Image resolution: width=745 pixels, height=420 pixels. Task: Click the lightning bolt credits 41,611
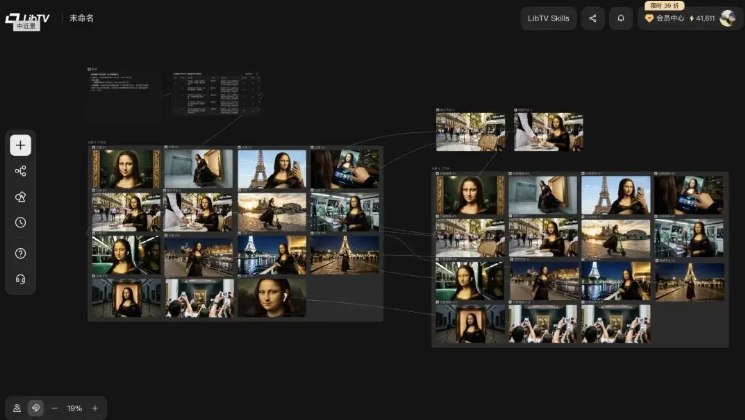[702, 18]
